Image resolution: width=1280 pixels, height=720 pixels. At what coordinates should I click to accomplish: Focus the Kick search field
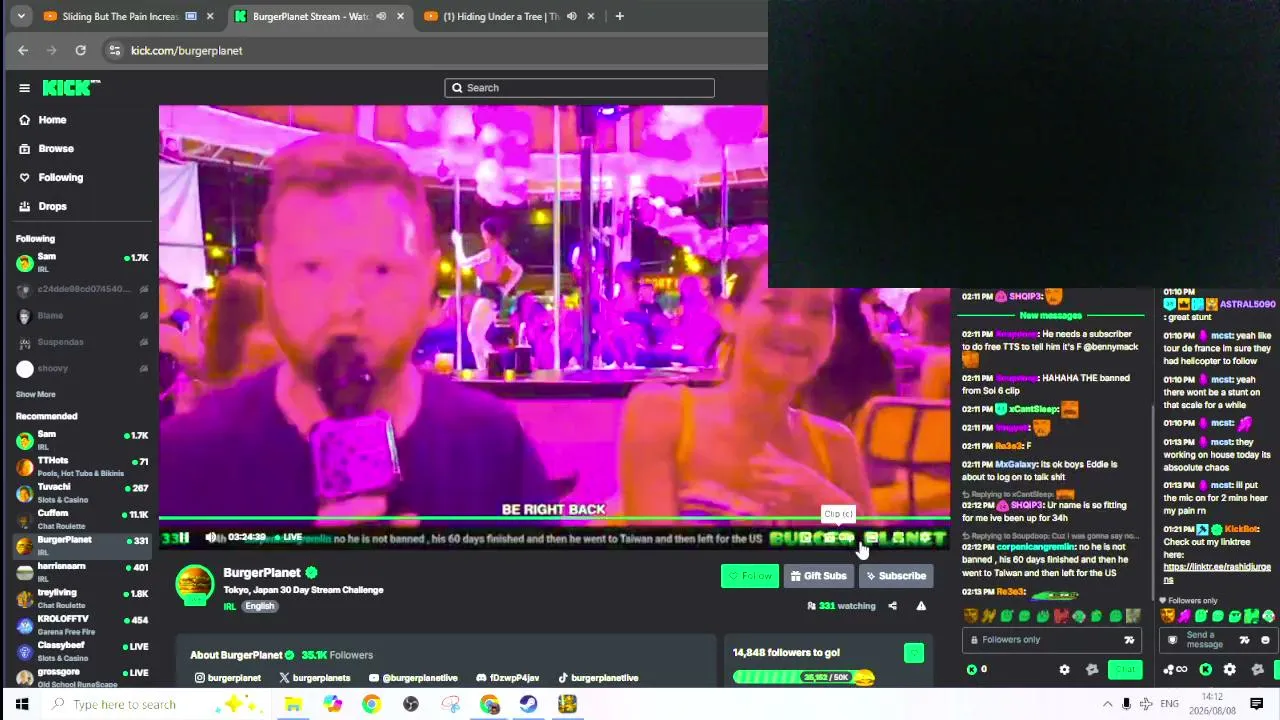(579, 88)
